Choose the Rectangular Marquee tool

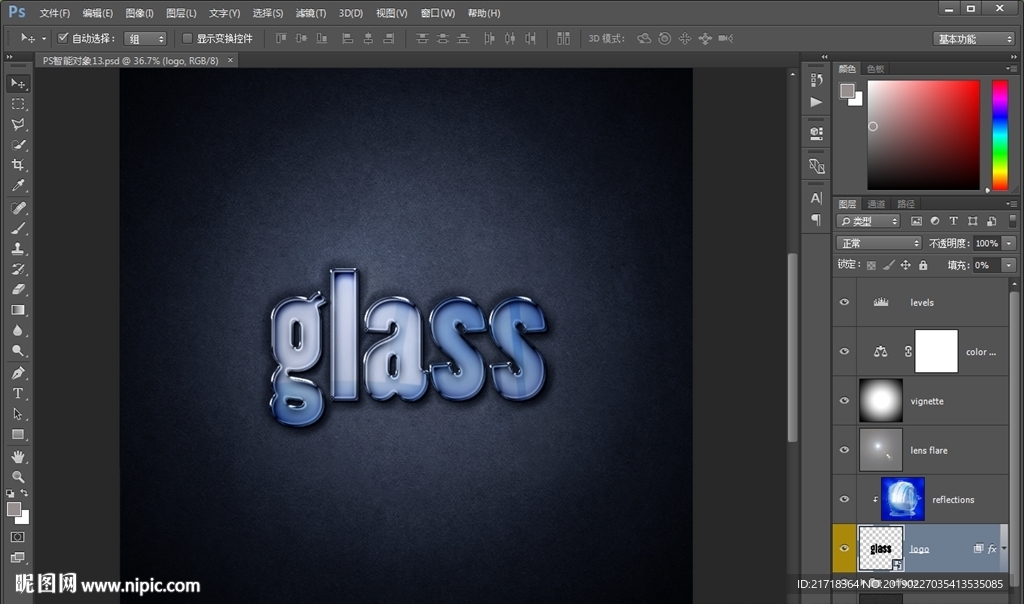point(18,104)
